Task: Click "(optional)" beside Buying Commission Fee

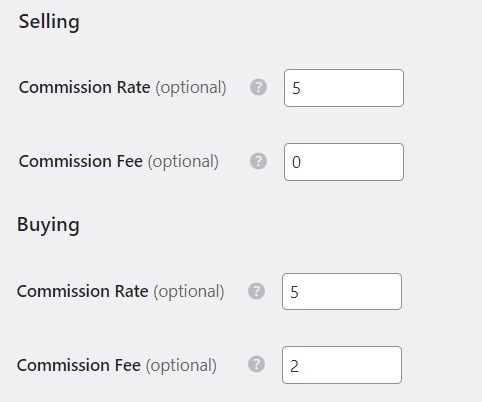Action: coord(181,366)
